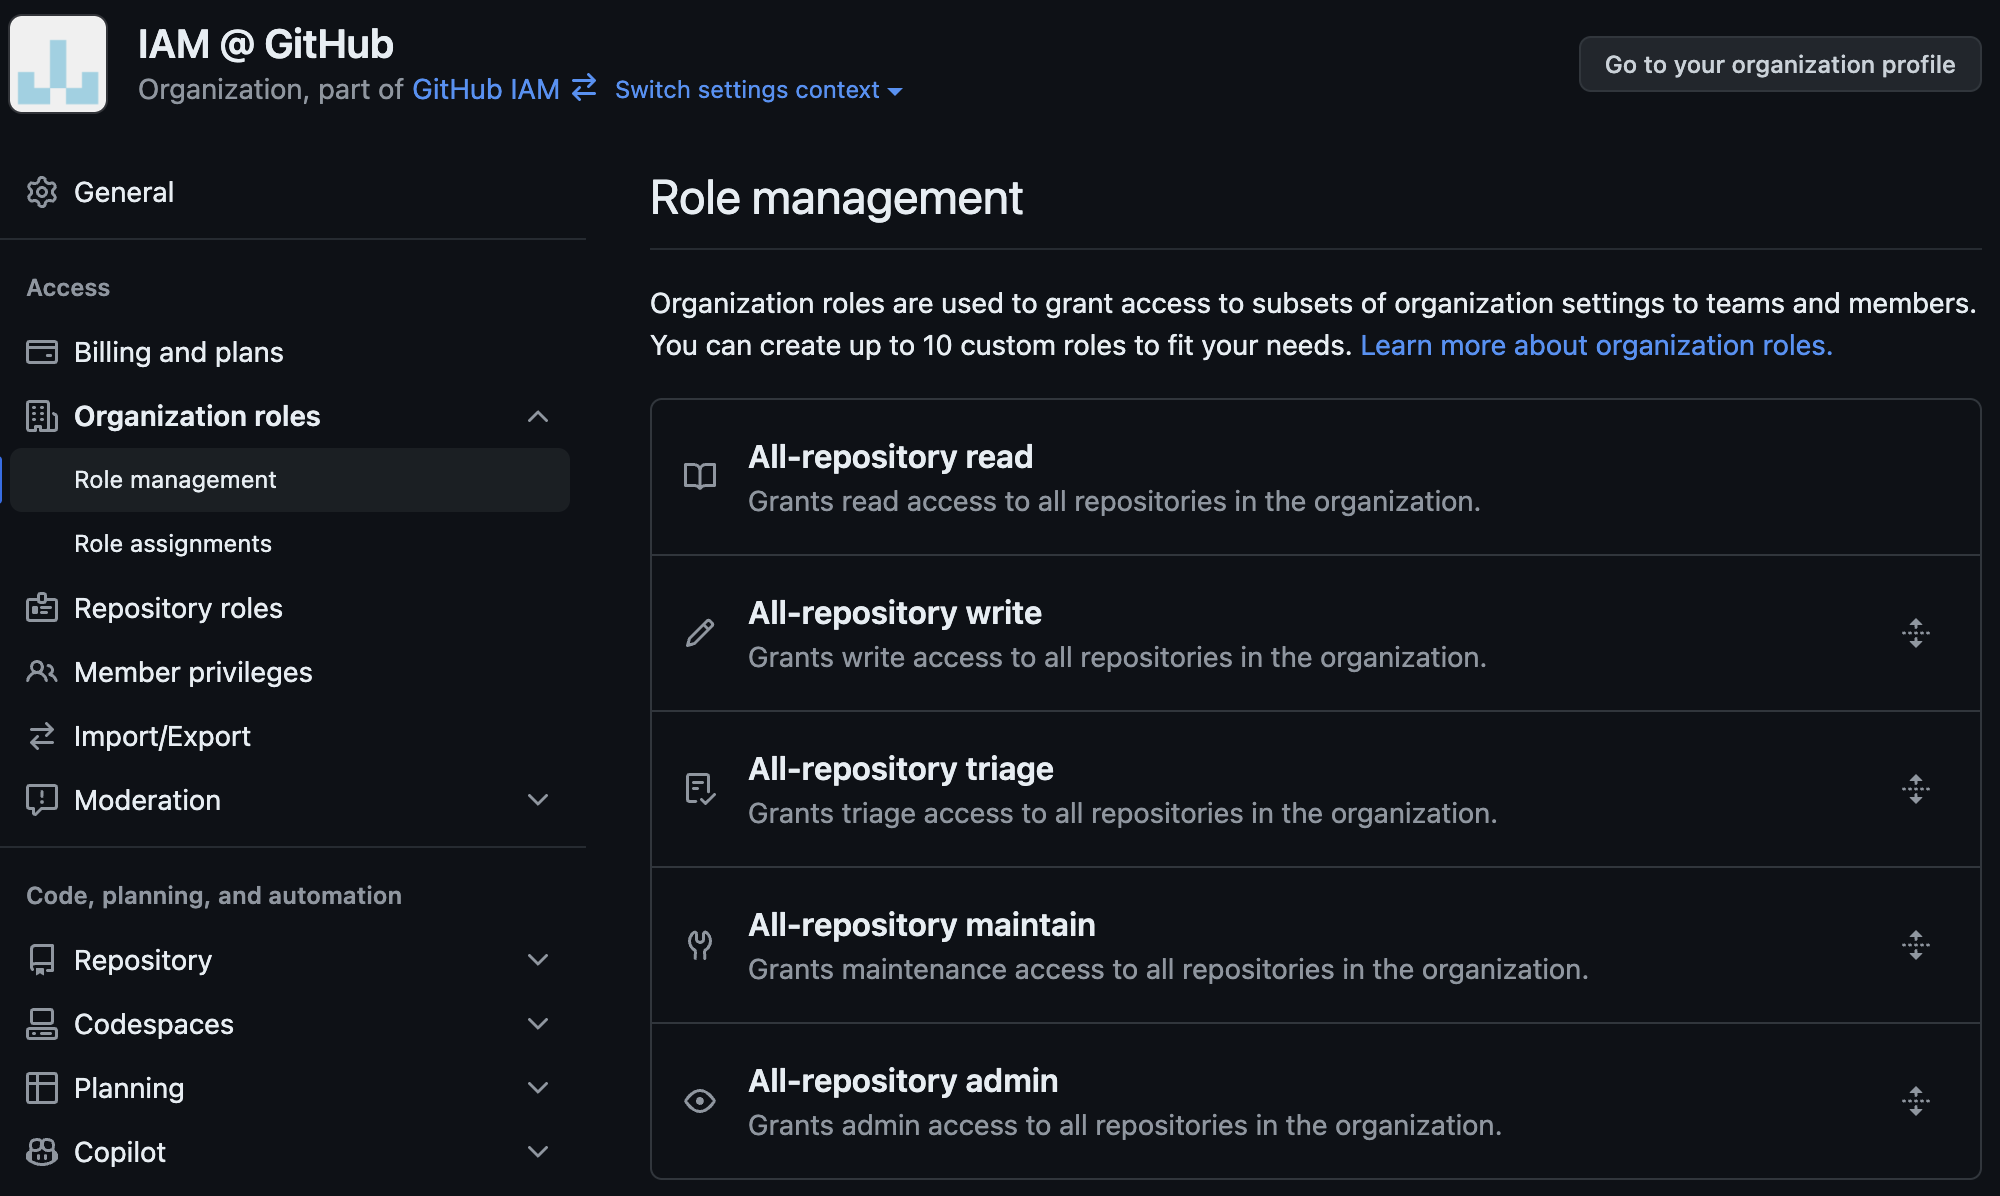2000x1196 pixels.
Task: Open Learn more about organization roles link
Action: (x=1596, y=345)
